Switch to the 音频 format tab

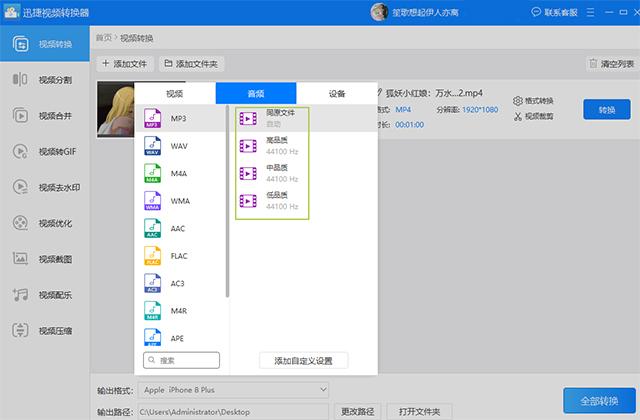256,93
